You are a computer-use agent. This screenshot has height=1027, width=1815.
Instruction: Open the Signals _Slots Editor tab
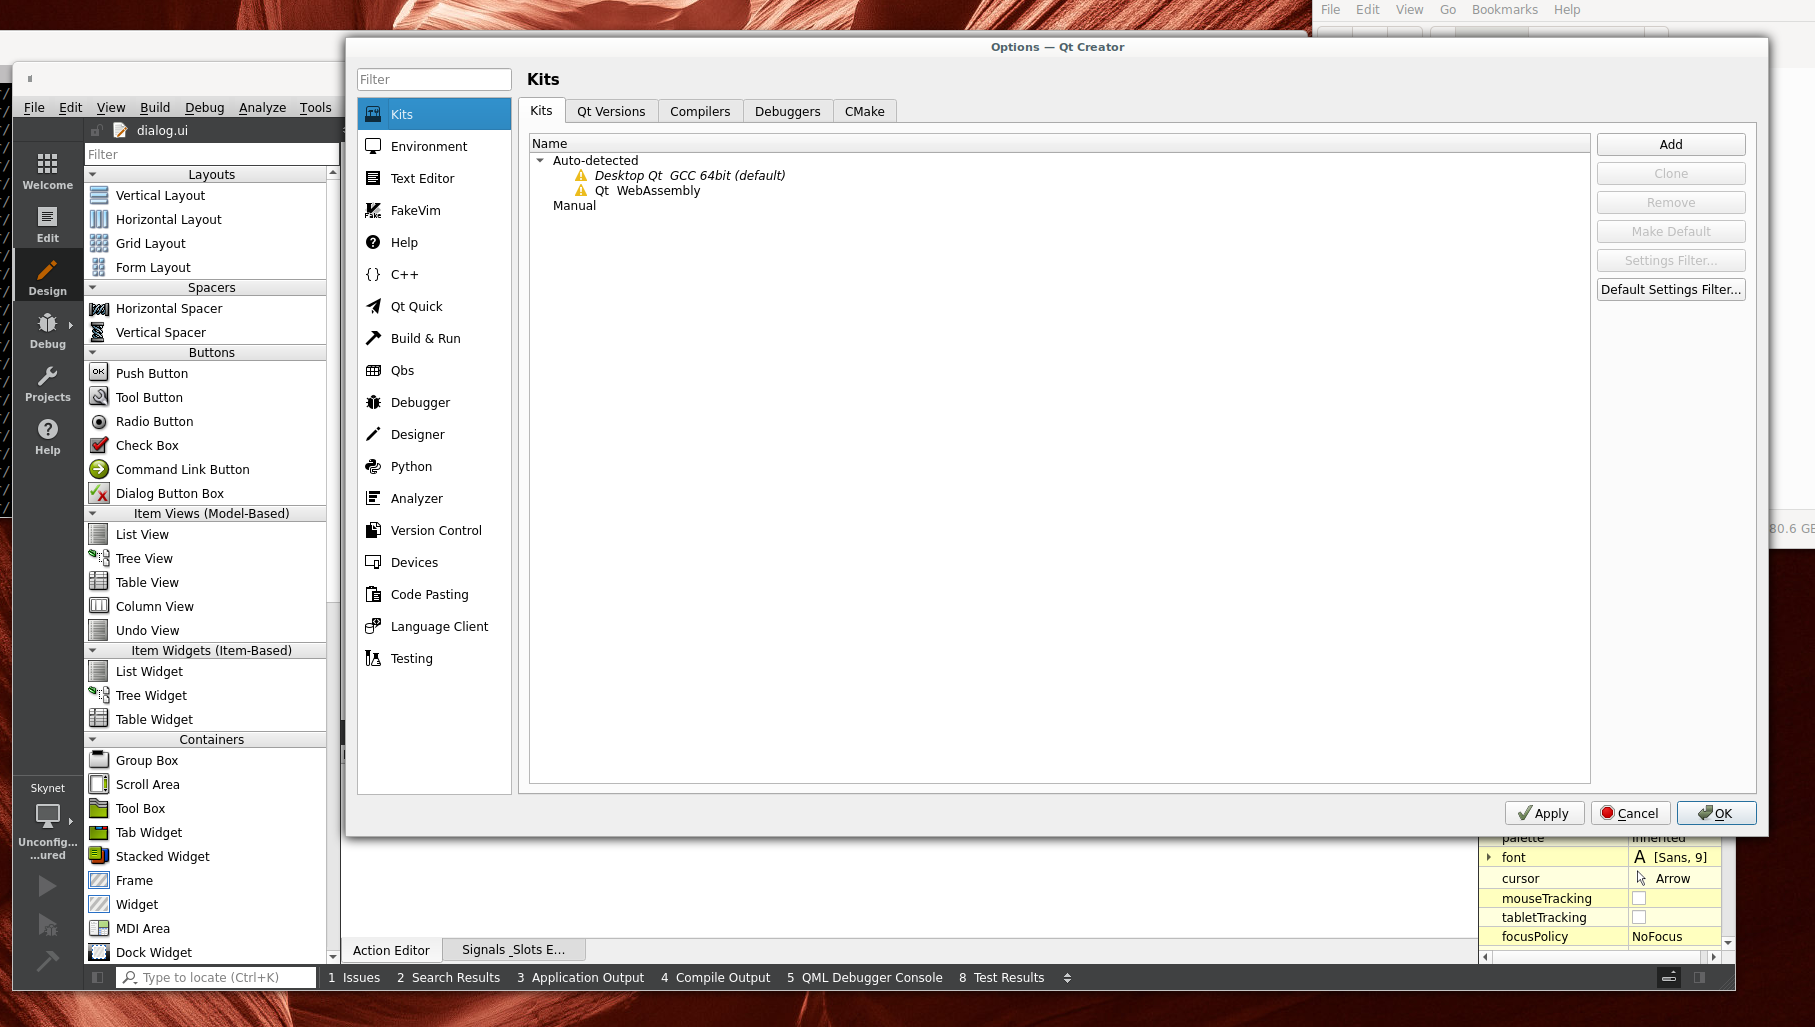tap(513, 949)
